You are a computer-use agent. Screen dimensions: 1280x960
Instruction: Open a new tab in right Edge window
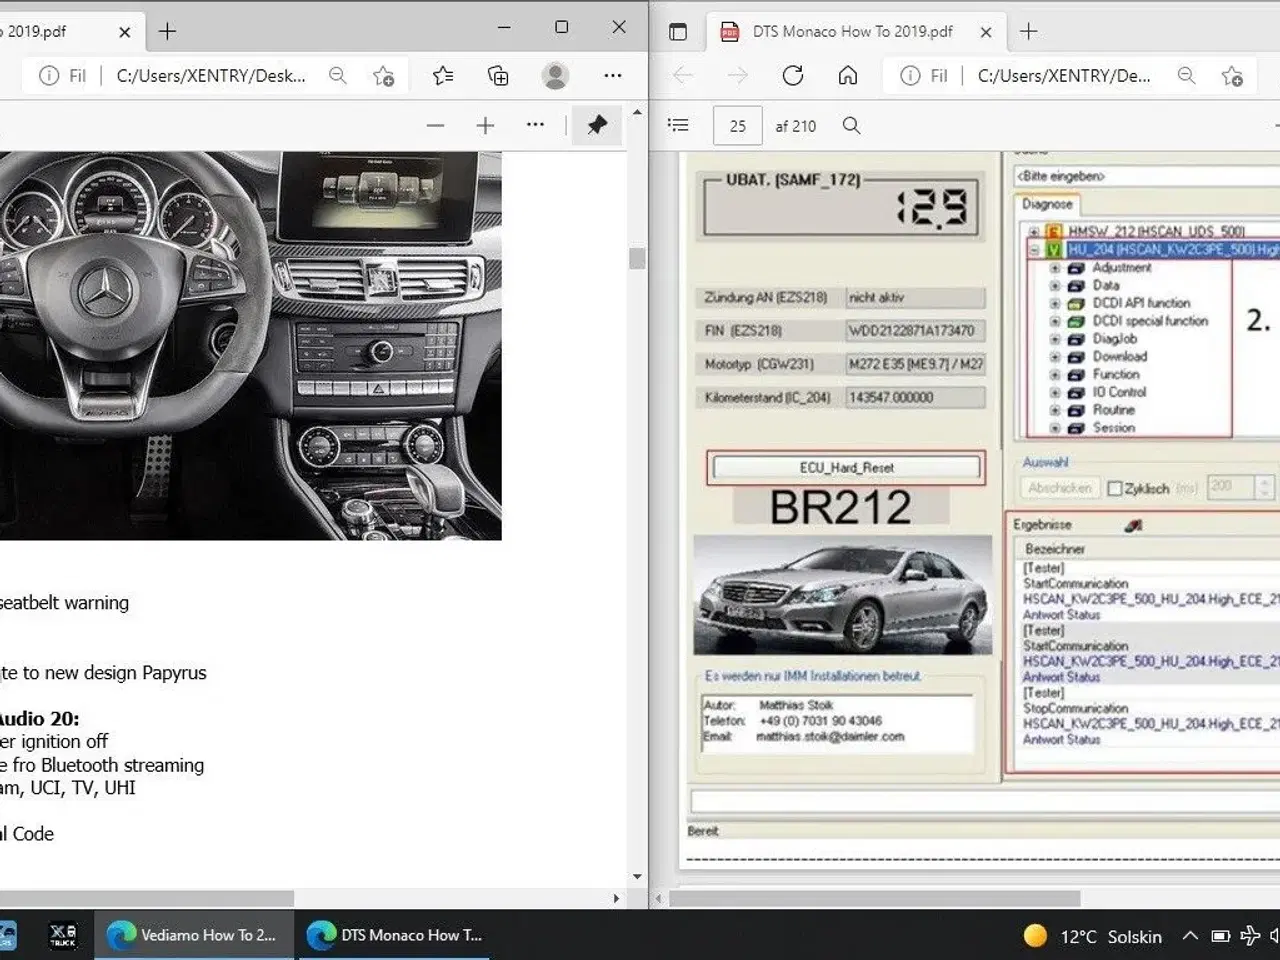tap(1028, 32)
